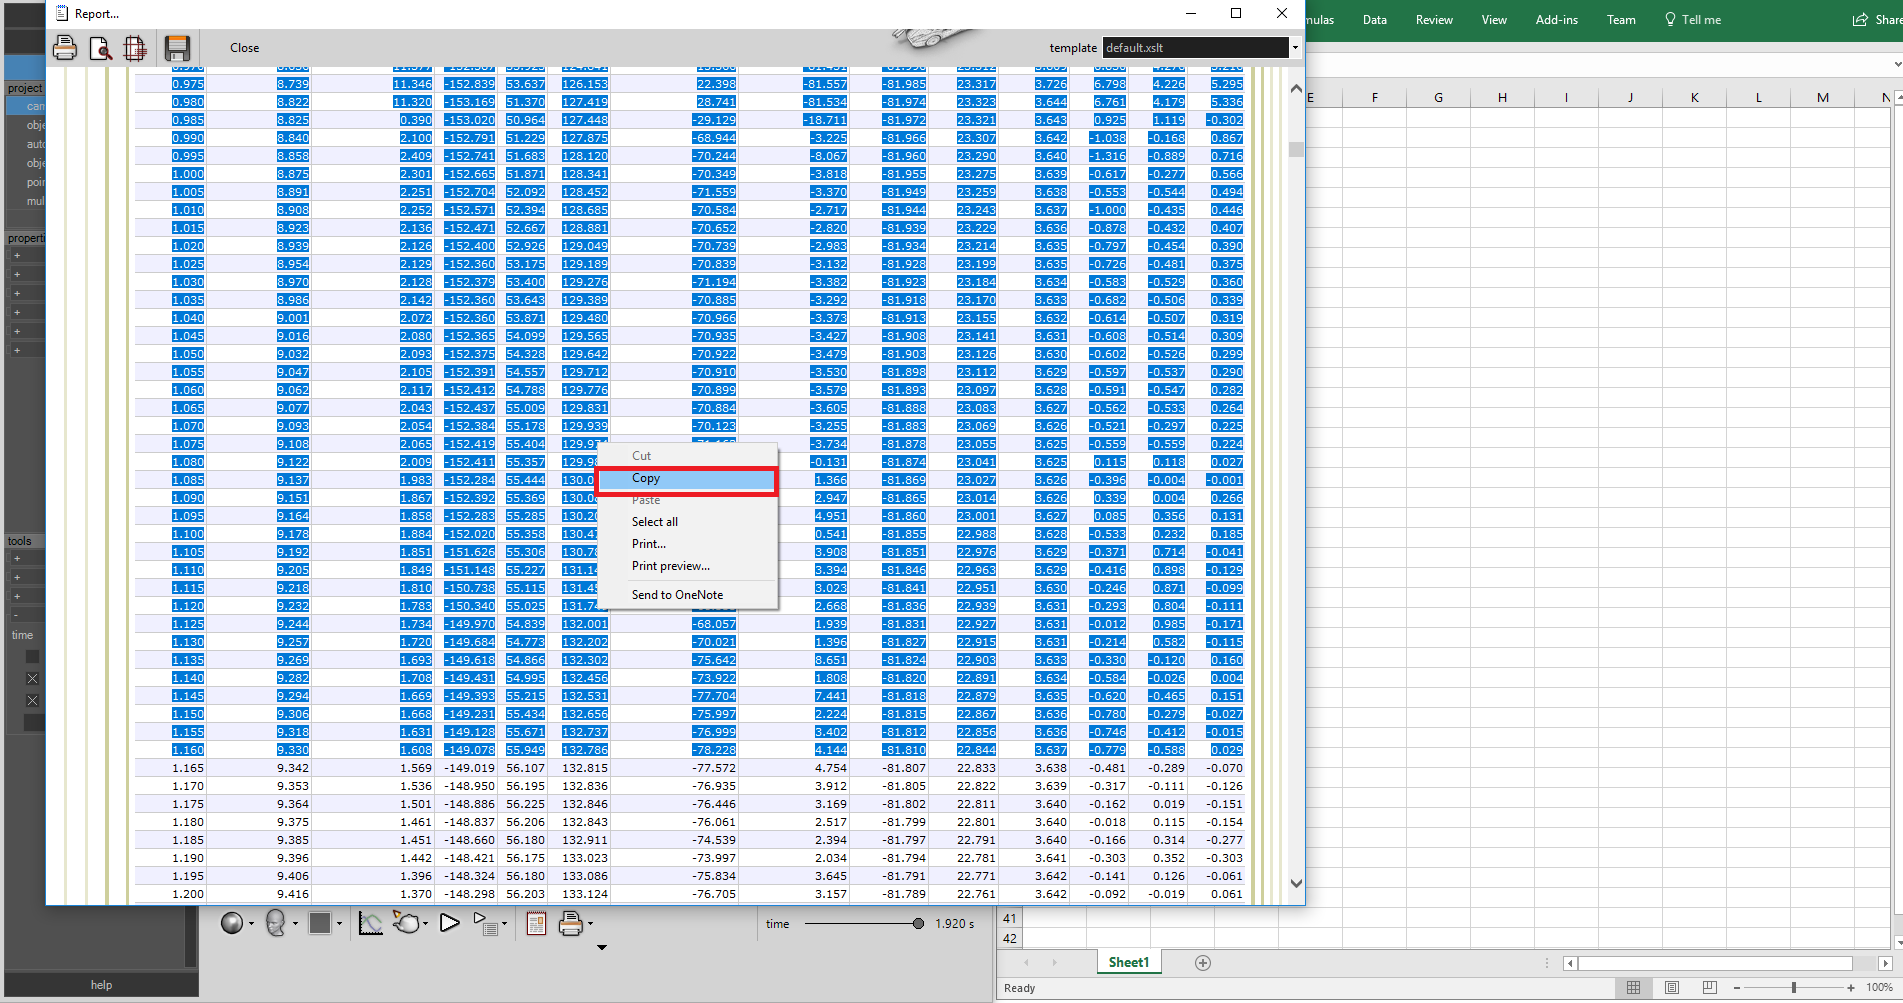Save the report with floppy disk icon
The image size is (1903, 1003).
pyautogui.click(x=177, y=47)
